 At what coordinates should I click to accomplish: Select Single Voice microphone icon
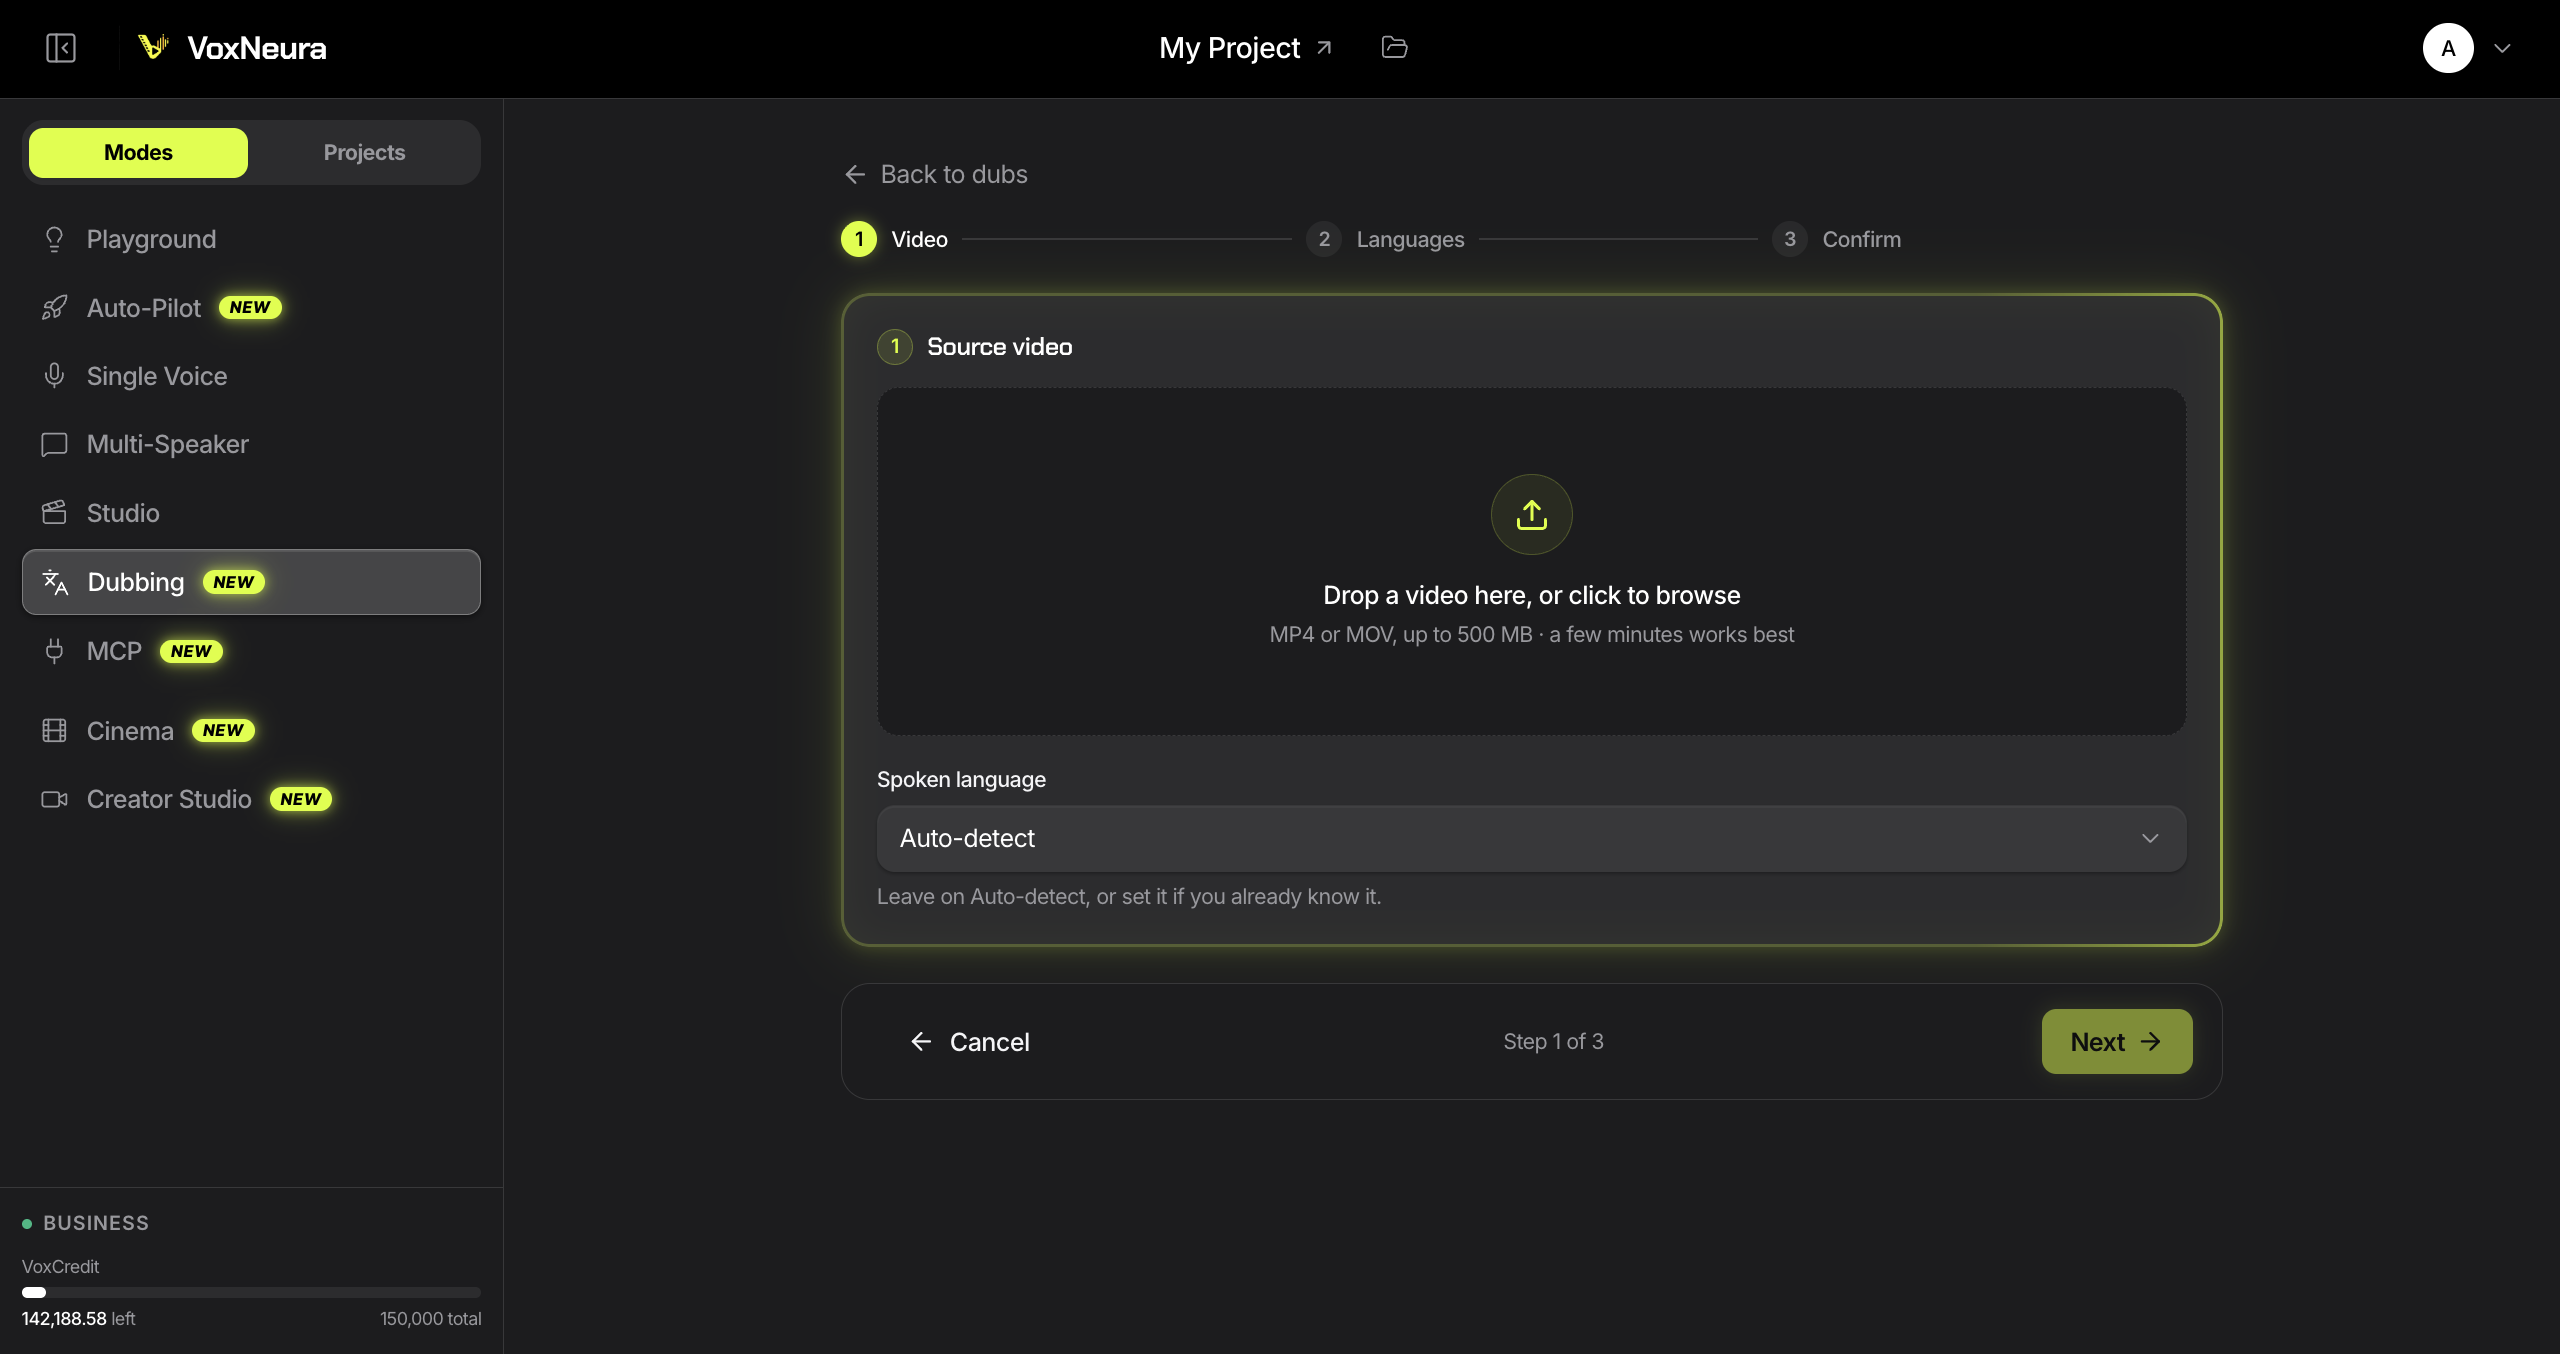tap(54, 376)
